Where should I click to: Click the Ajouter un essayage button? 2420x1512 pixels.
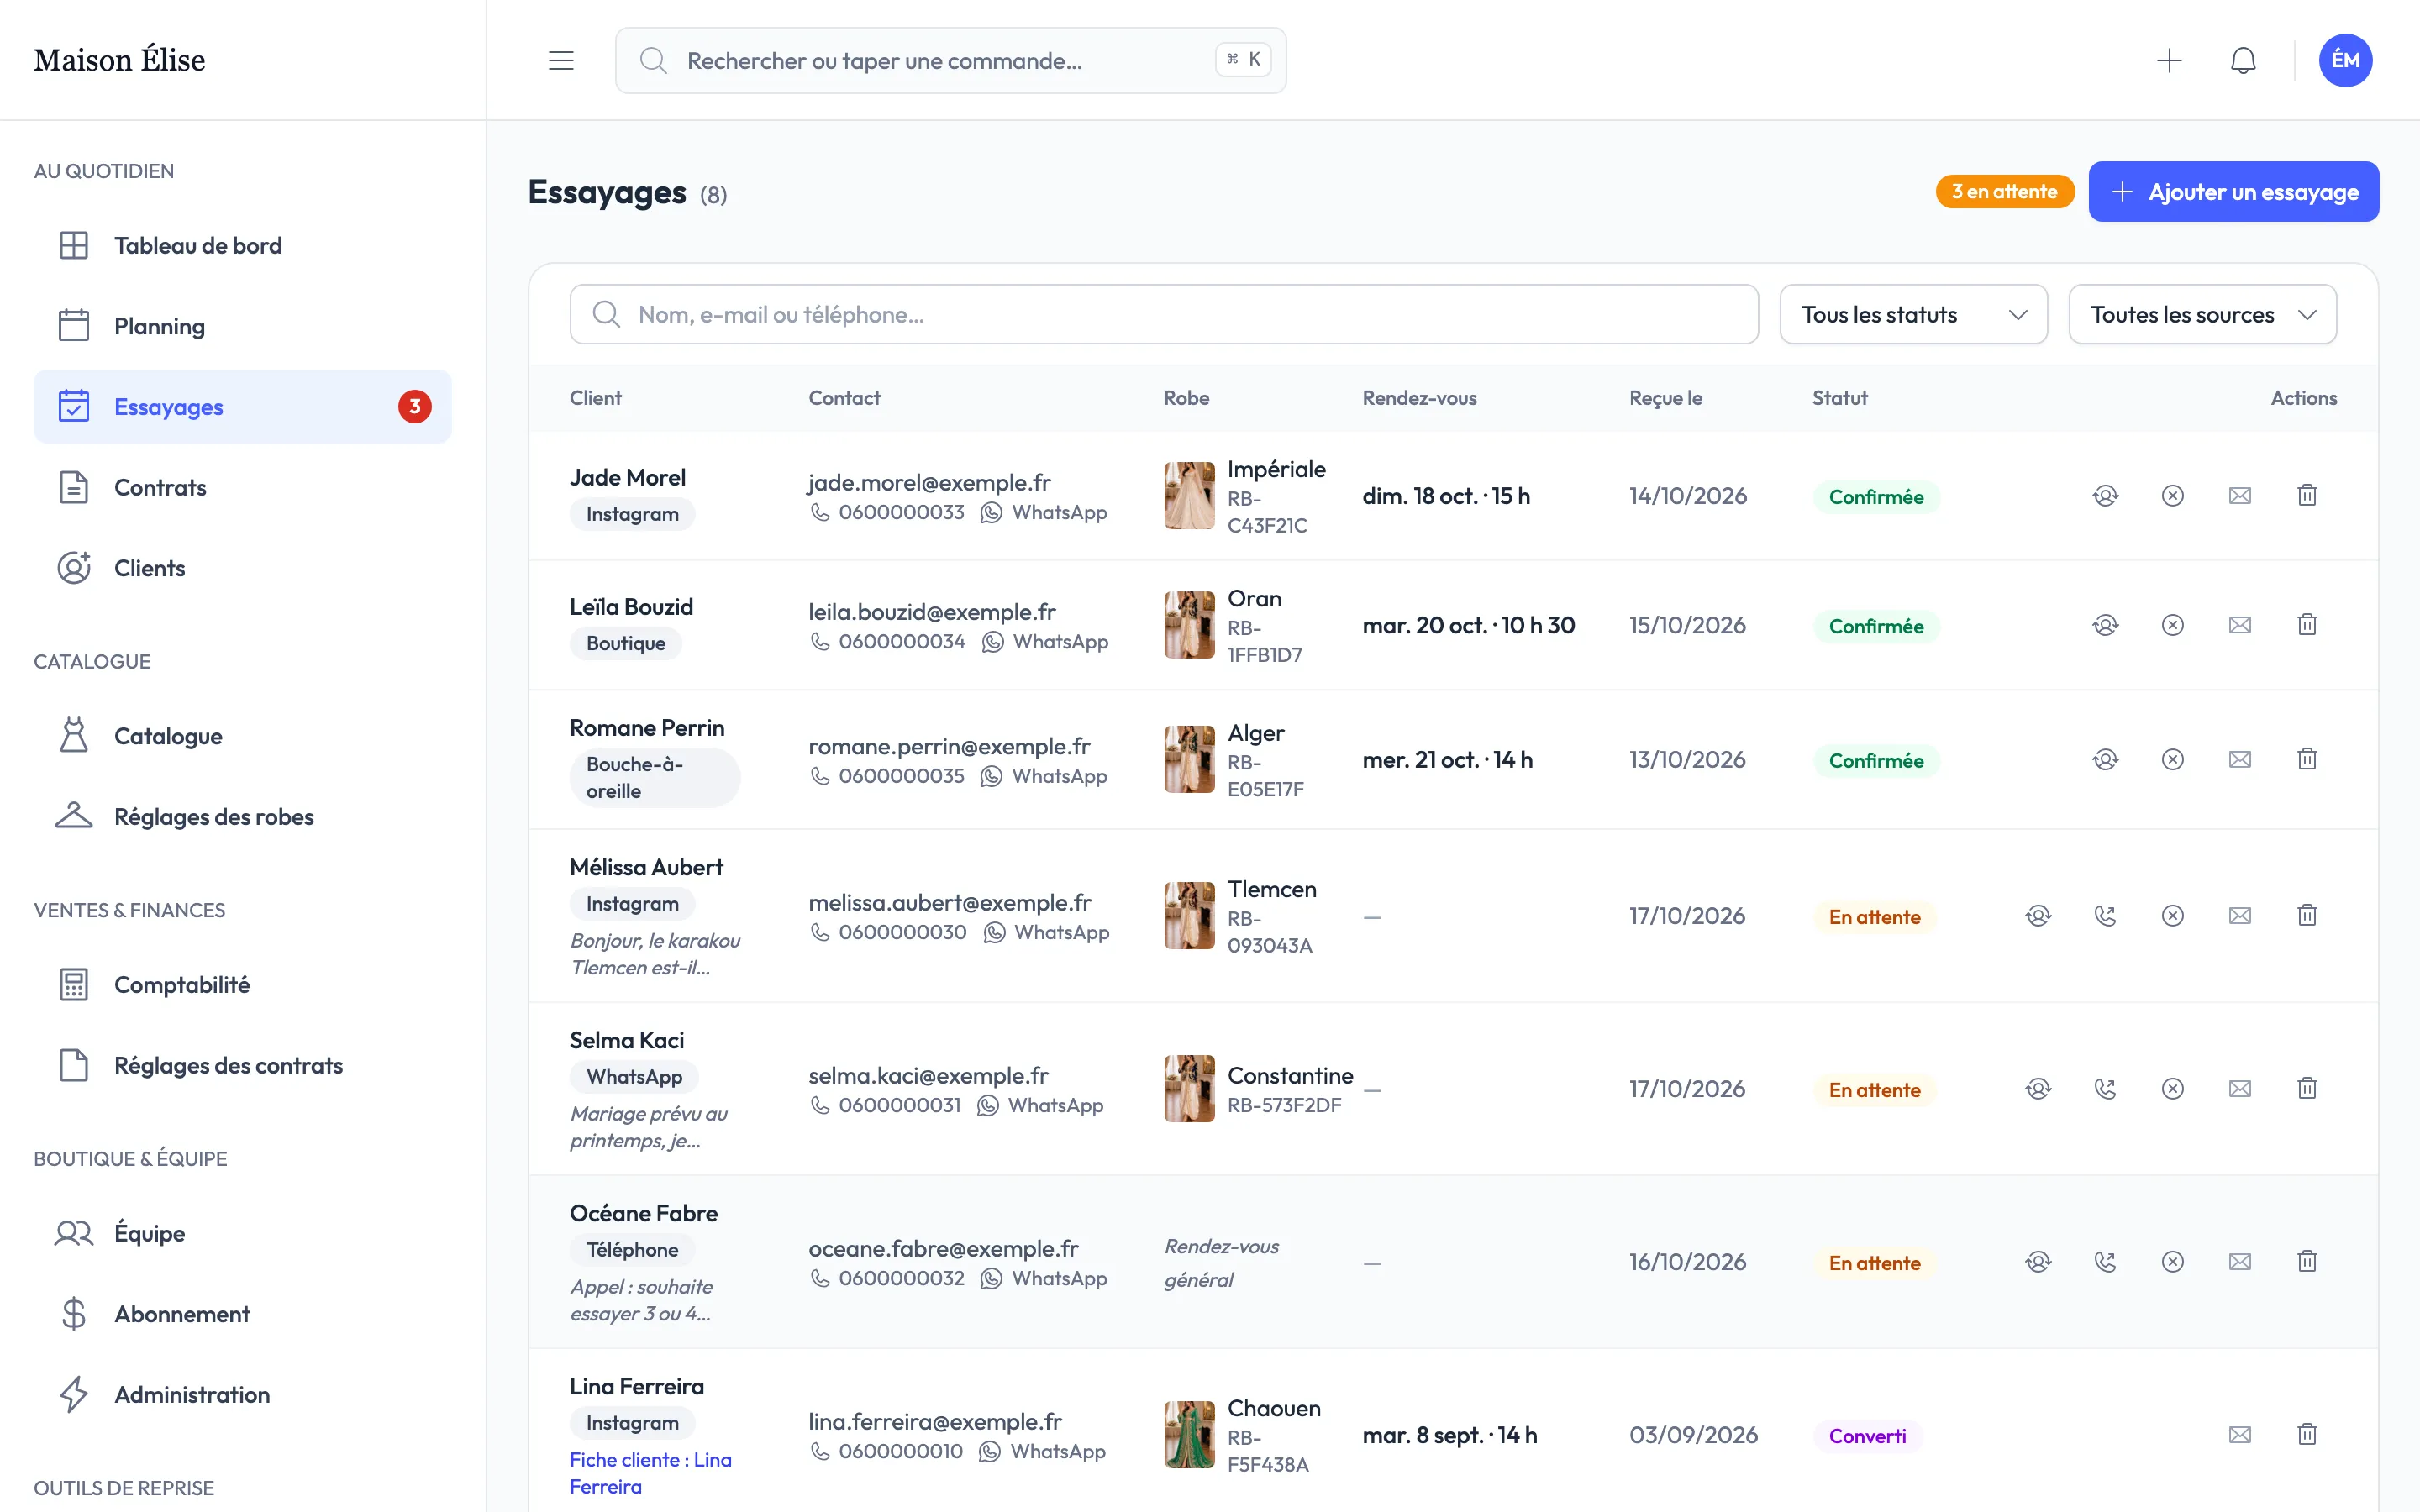[x=2233, y=191]
